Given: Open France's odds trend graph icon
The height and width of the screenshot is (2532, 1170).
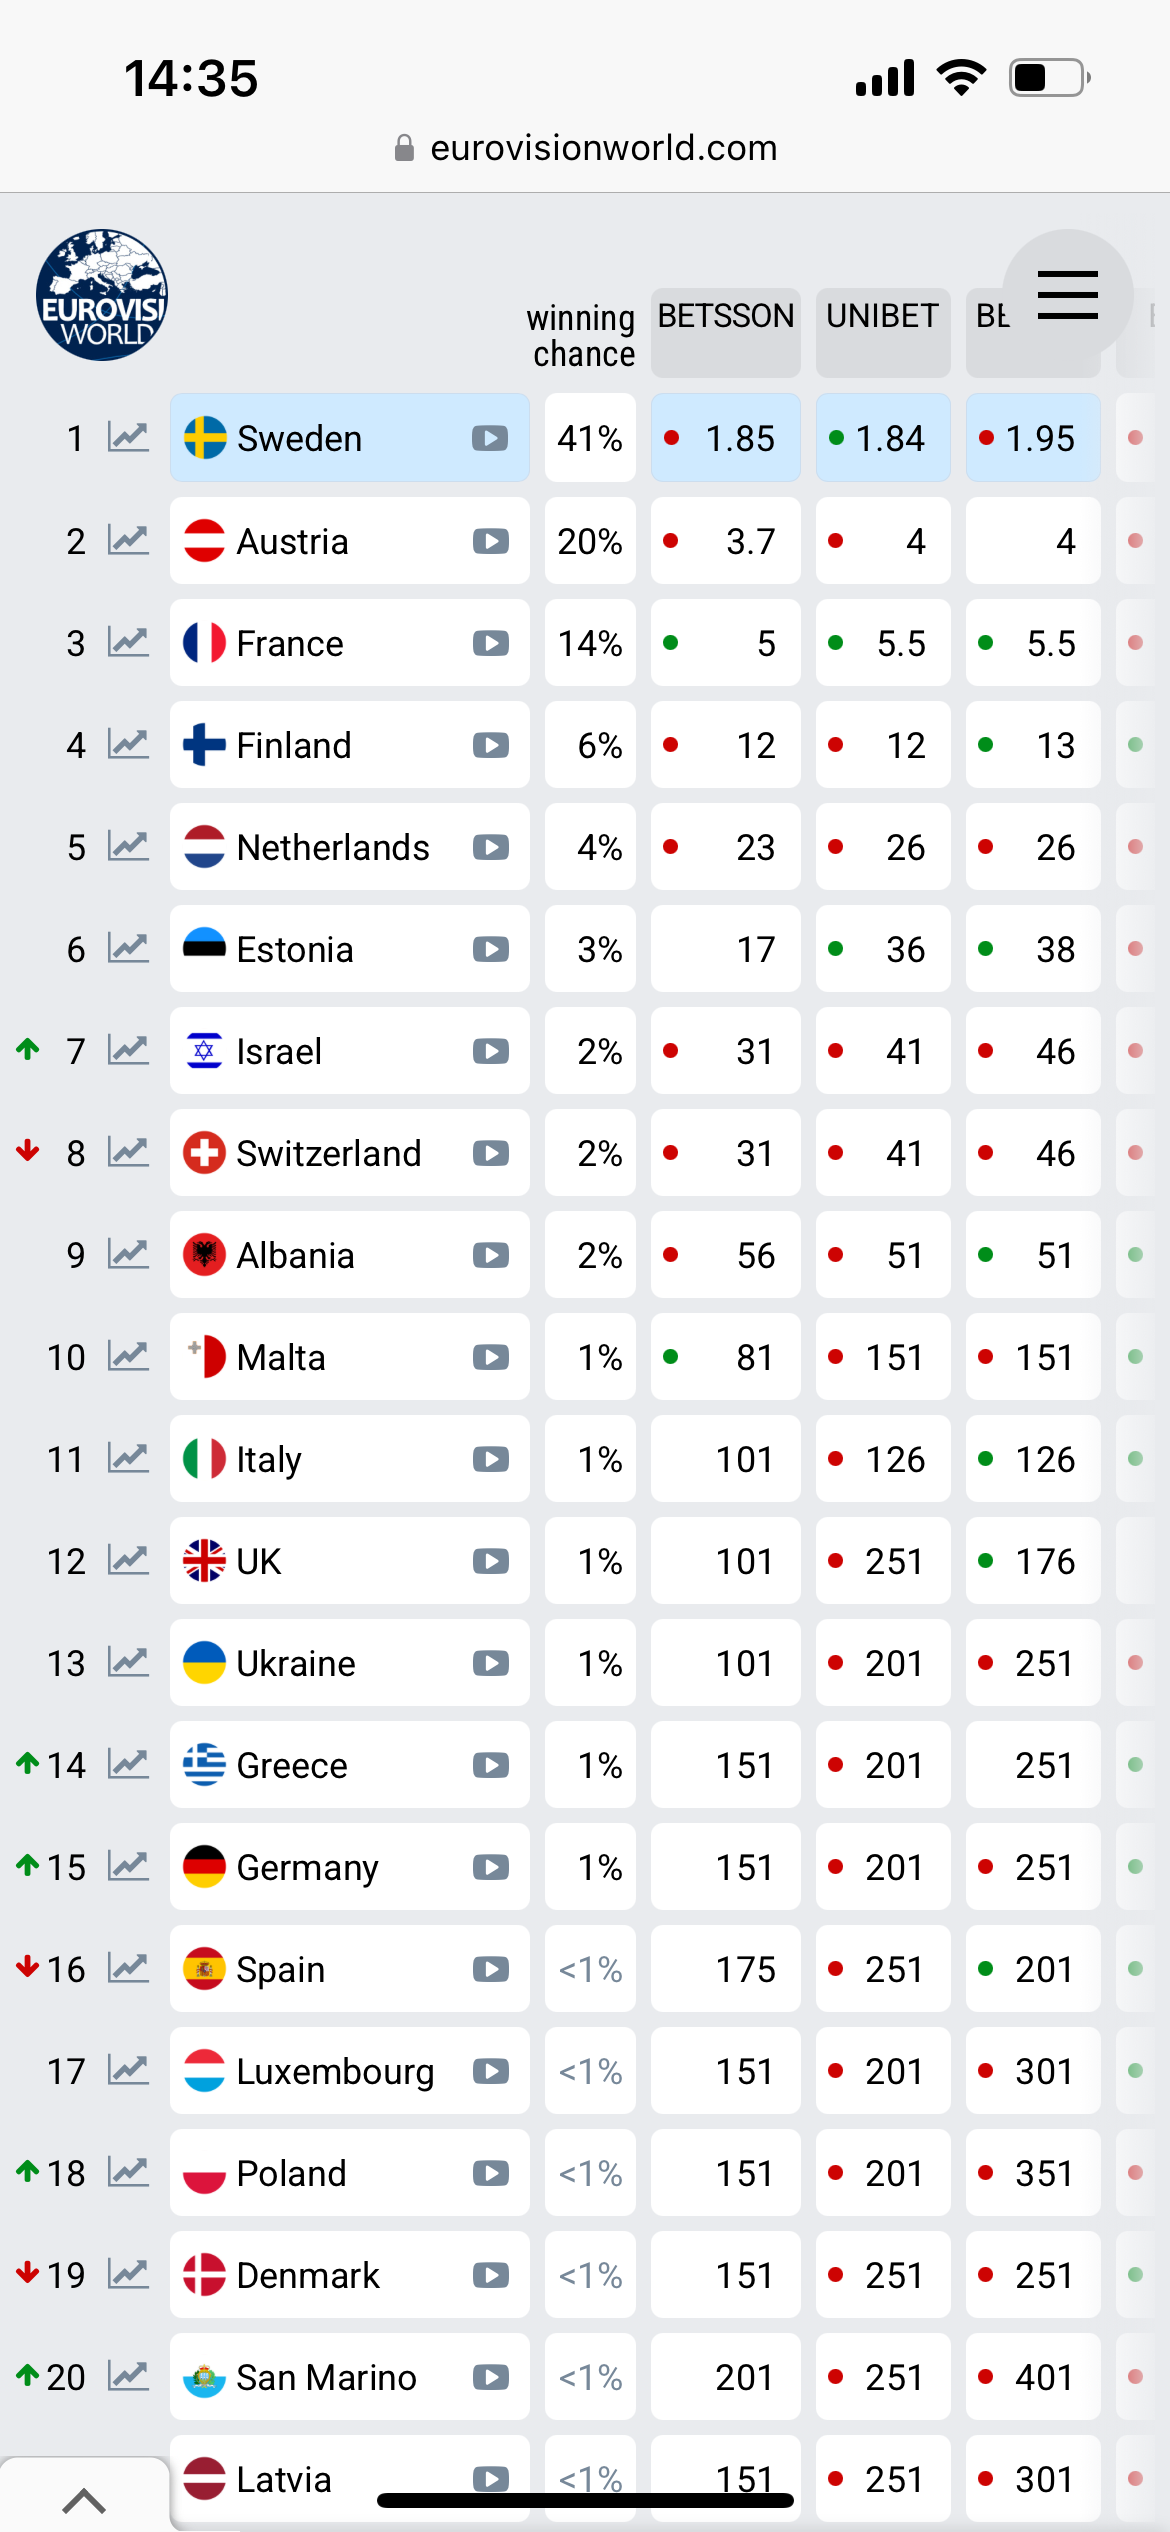Looking at the screenshot, I should click(x=128, y=643).
